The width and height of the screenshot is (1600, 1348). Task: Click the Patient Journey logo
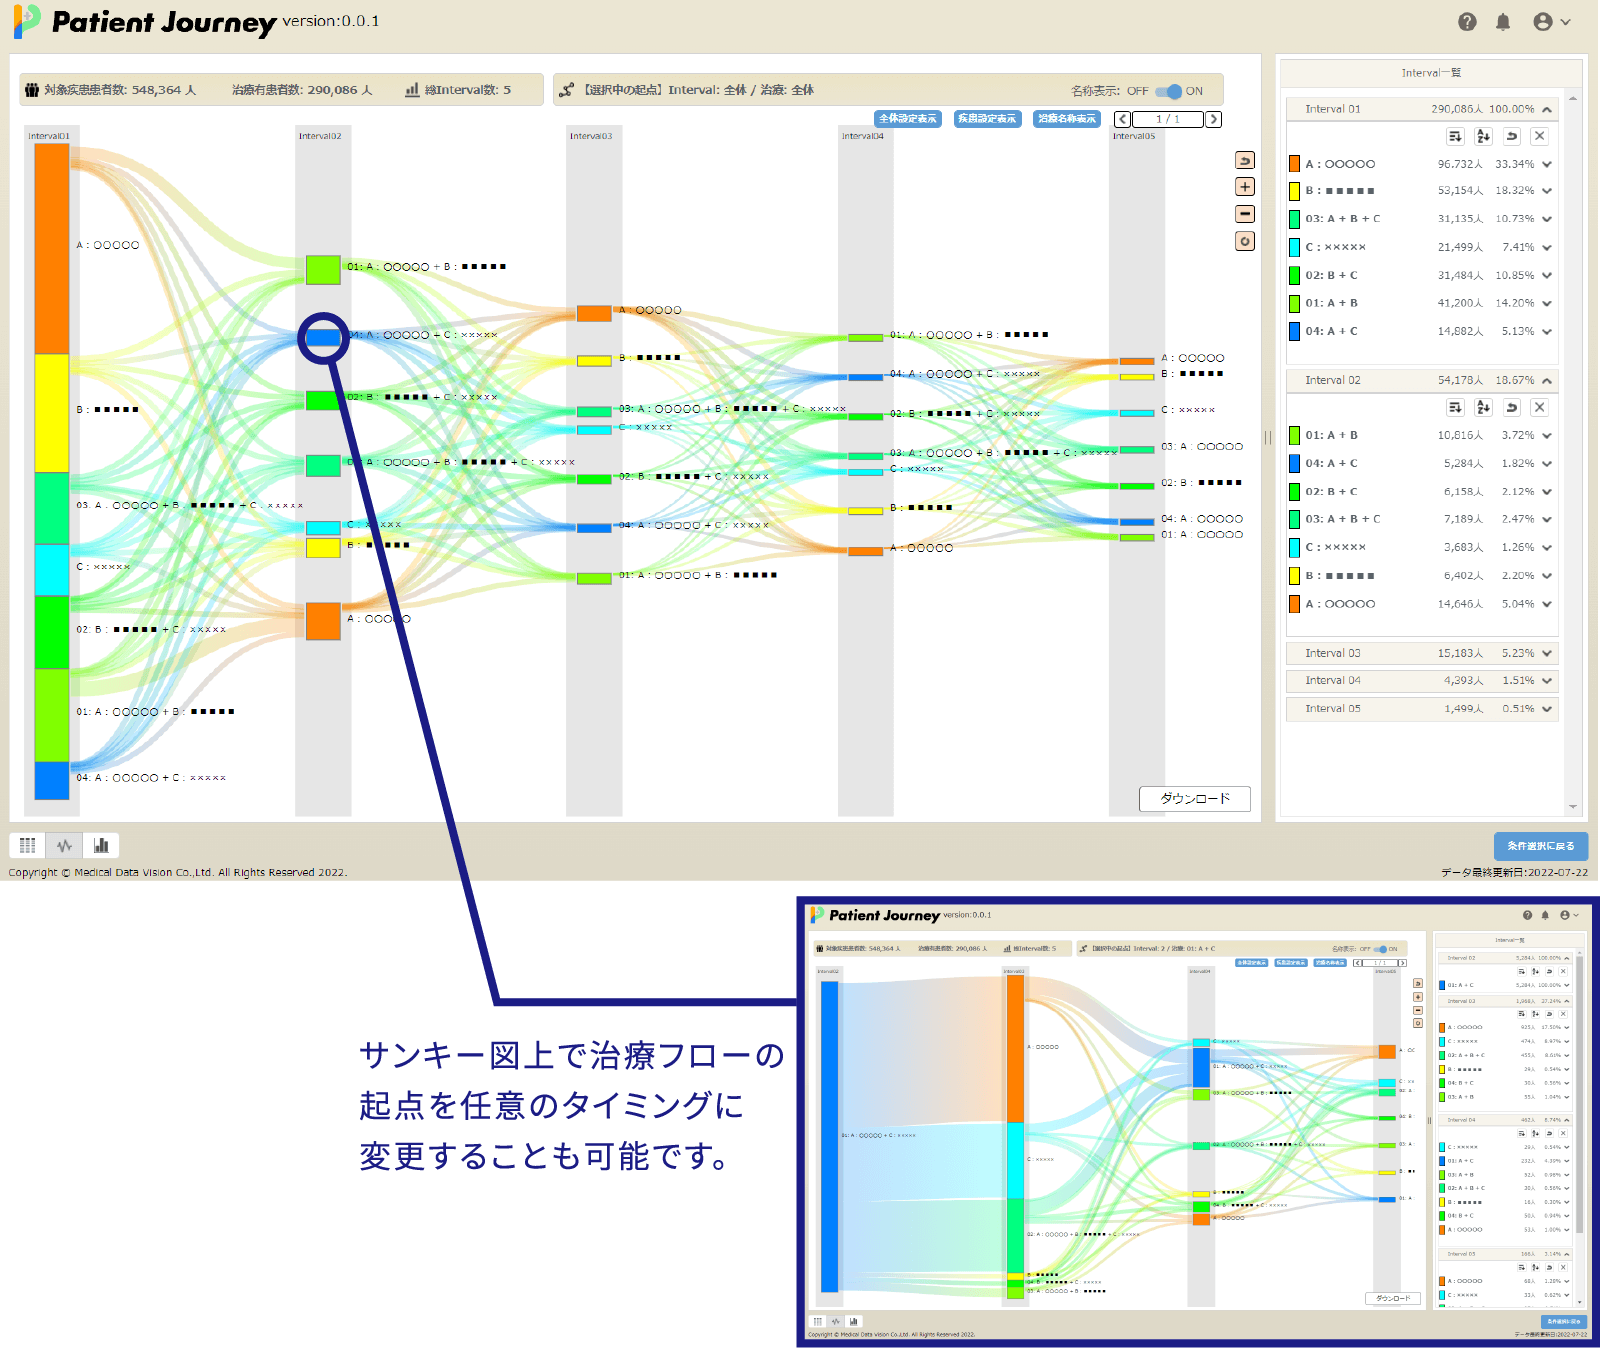tap(144, 22)
